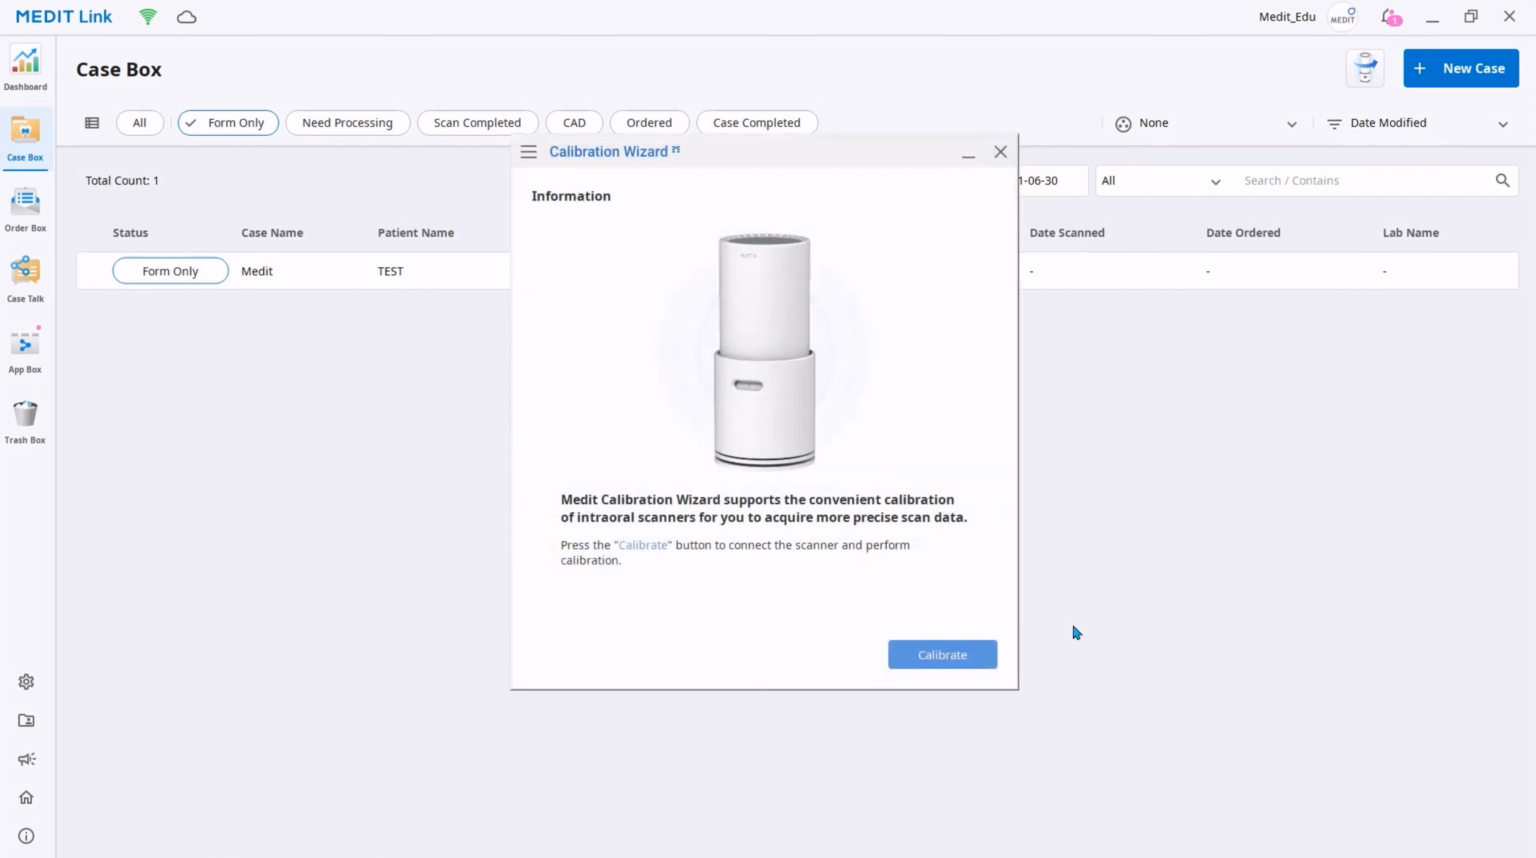Click the cloud sync icon
The image size is (1536, 858).
tap(187, 17)
